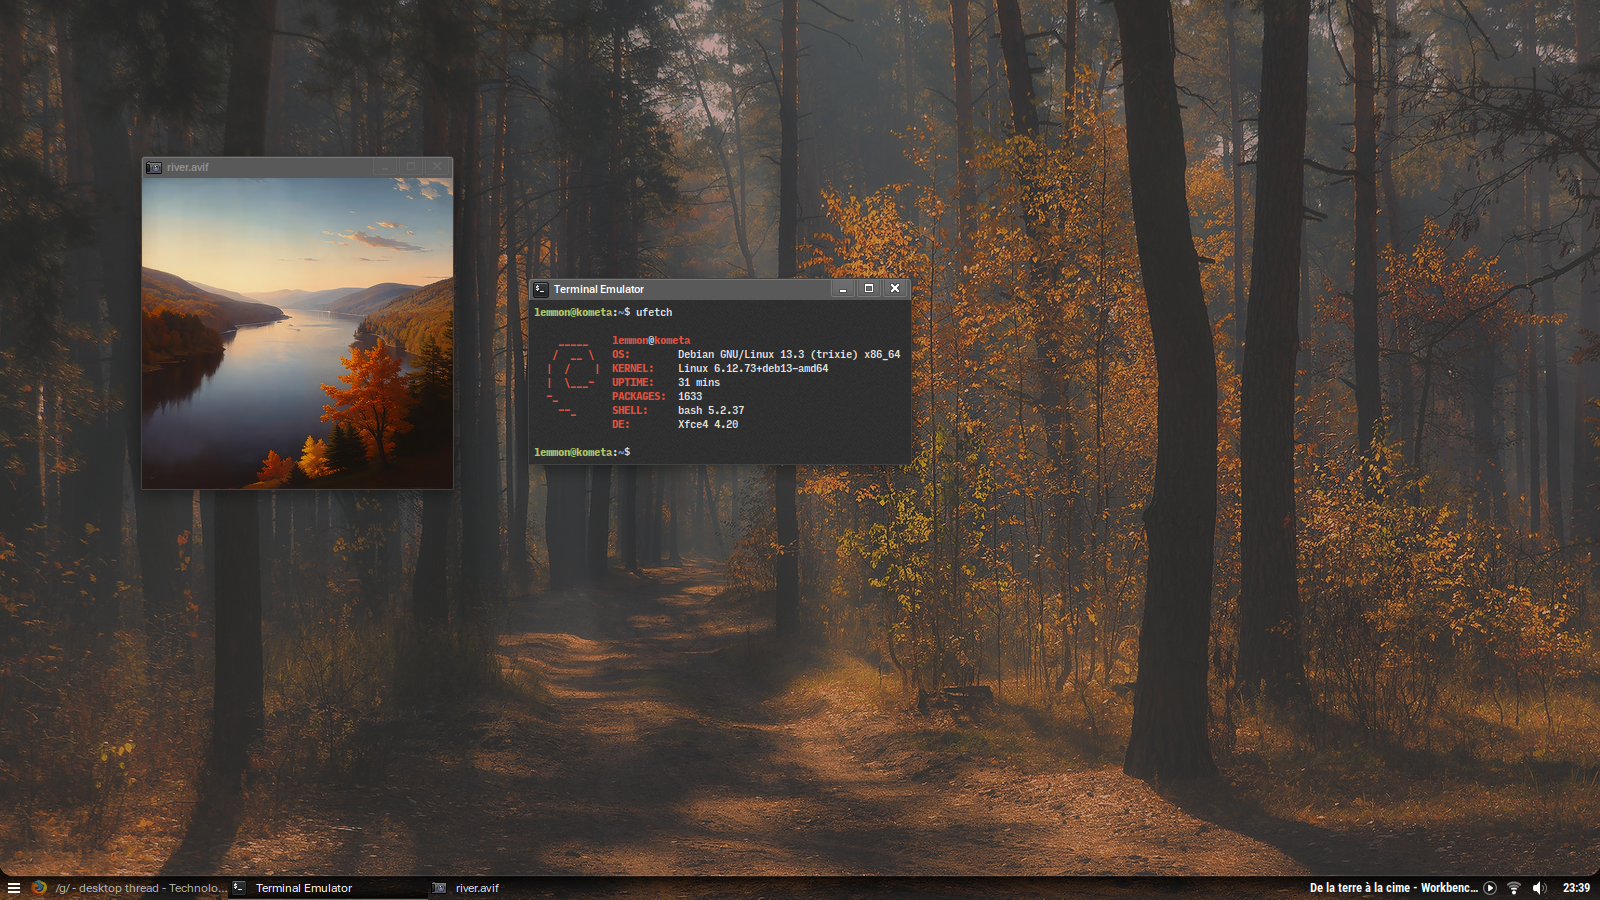Close the Terminal Emulator window
Image resolution: width=1600 pixels, height=900 pixels.
[895, 289]
